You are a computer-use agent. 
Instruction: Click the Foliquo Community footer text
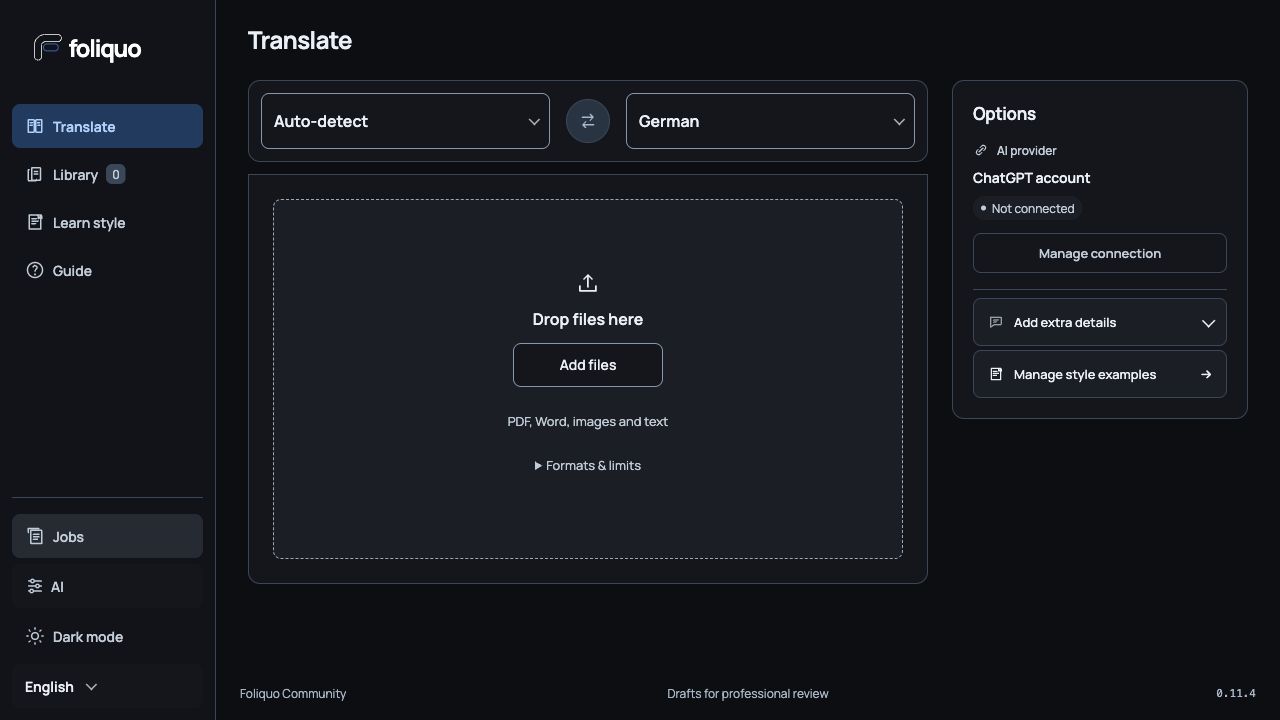pyautogui.click(x=293, y=693)
